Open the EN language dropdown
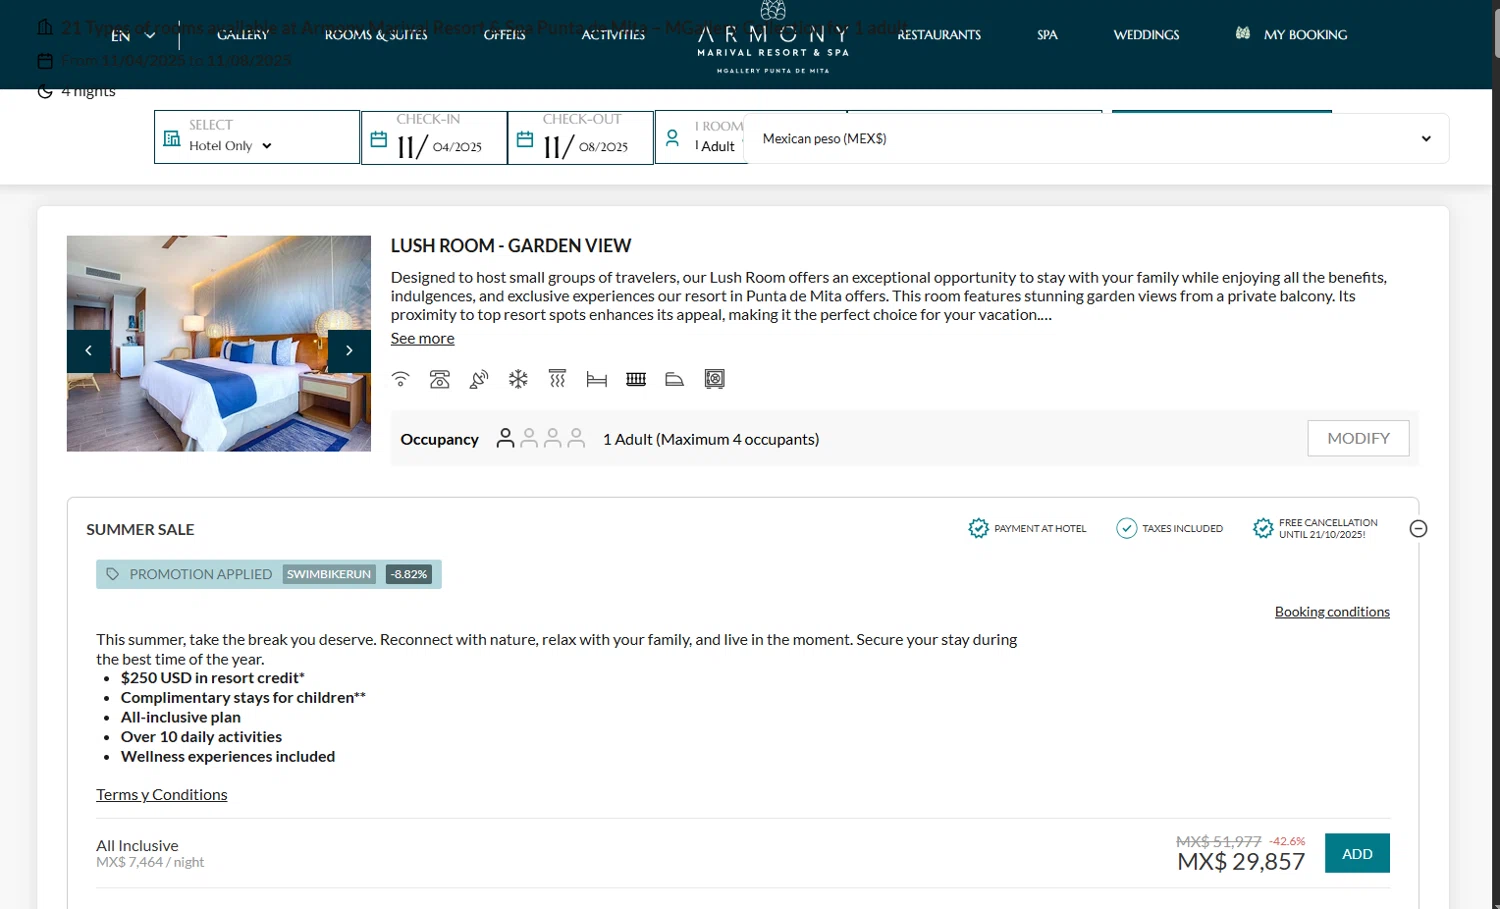The height and width of the screenshot is (909, 1500). click(134, 35)
